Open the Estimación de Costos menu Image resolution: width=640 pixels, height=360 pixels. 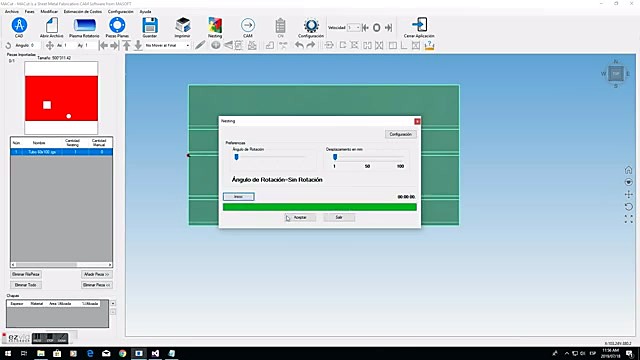coord(83,11)
